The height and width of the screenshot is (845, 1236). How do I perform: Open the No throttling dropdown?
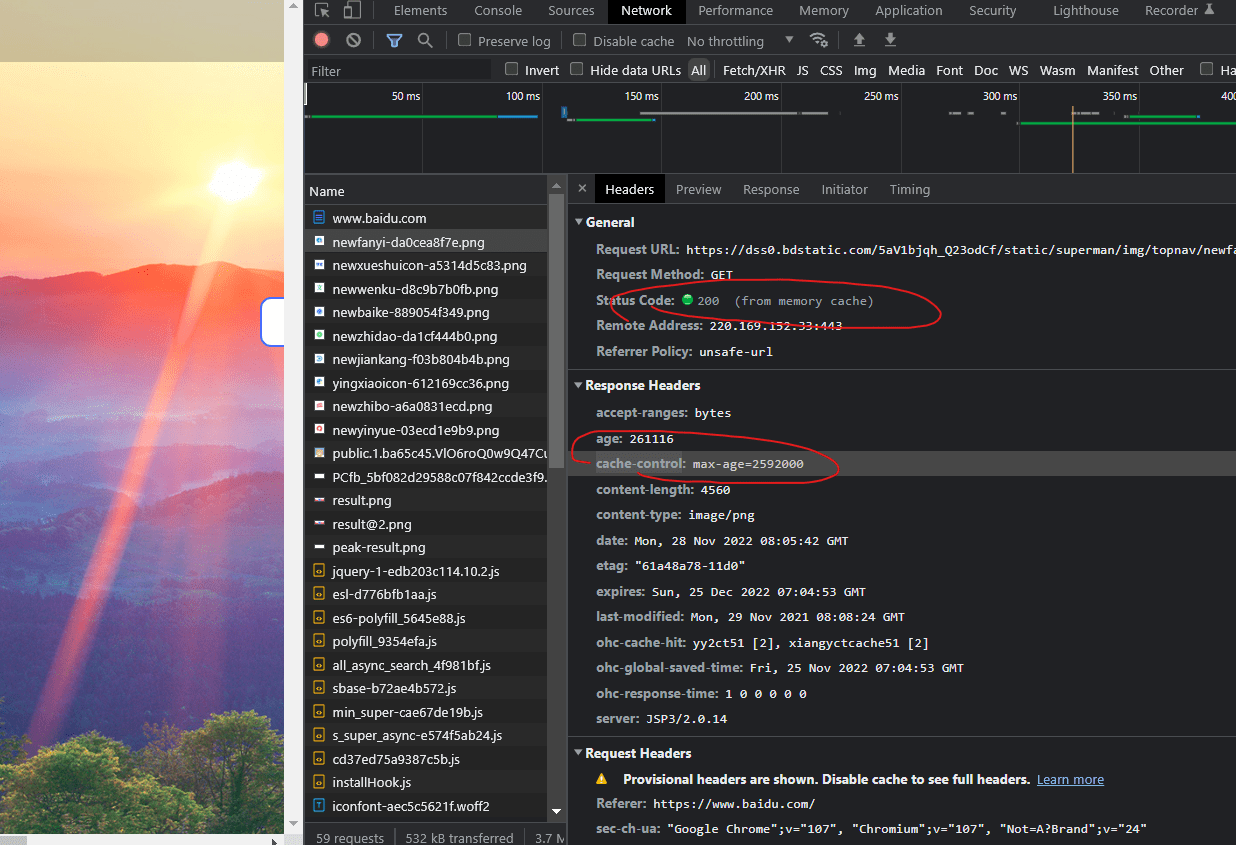tap(740, 41)
